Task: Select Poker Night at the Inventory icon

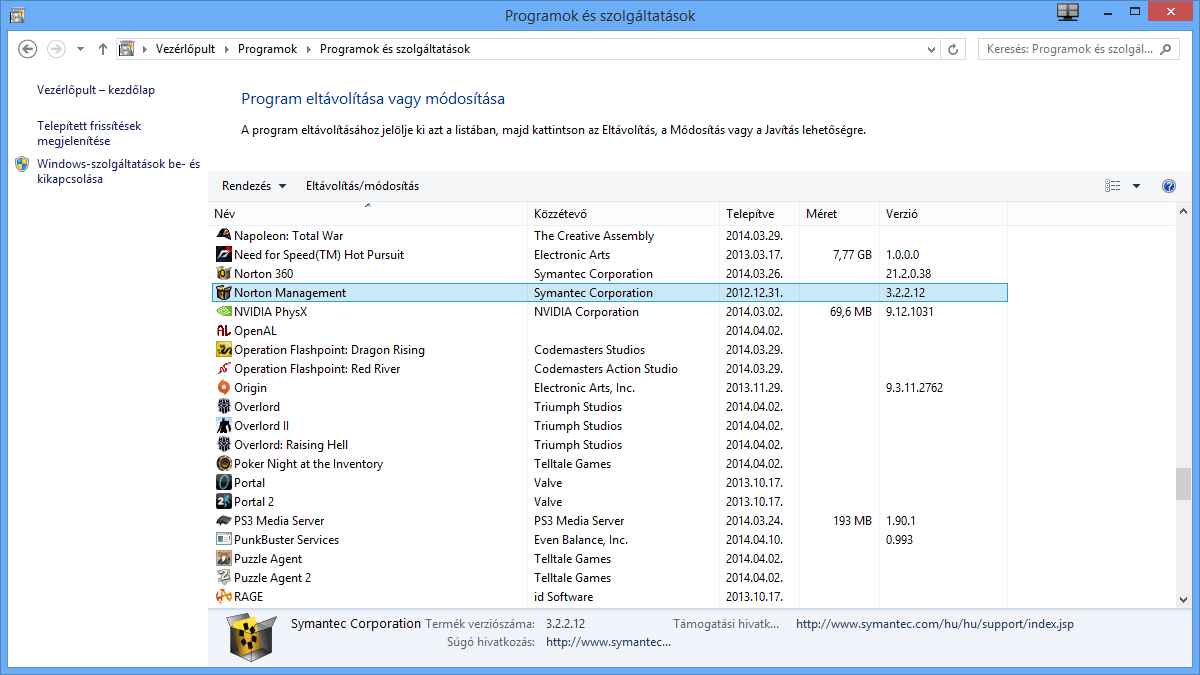Action: (x=224, y=464)
